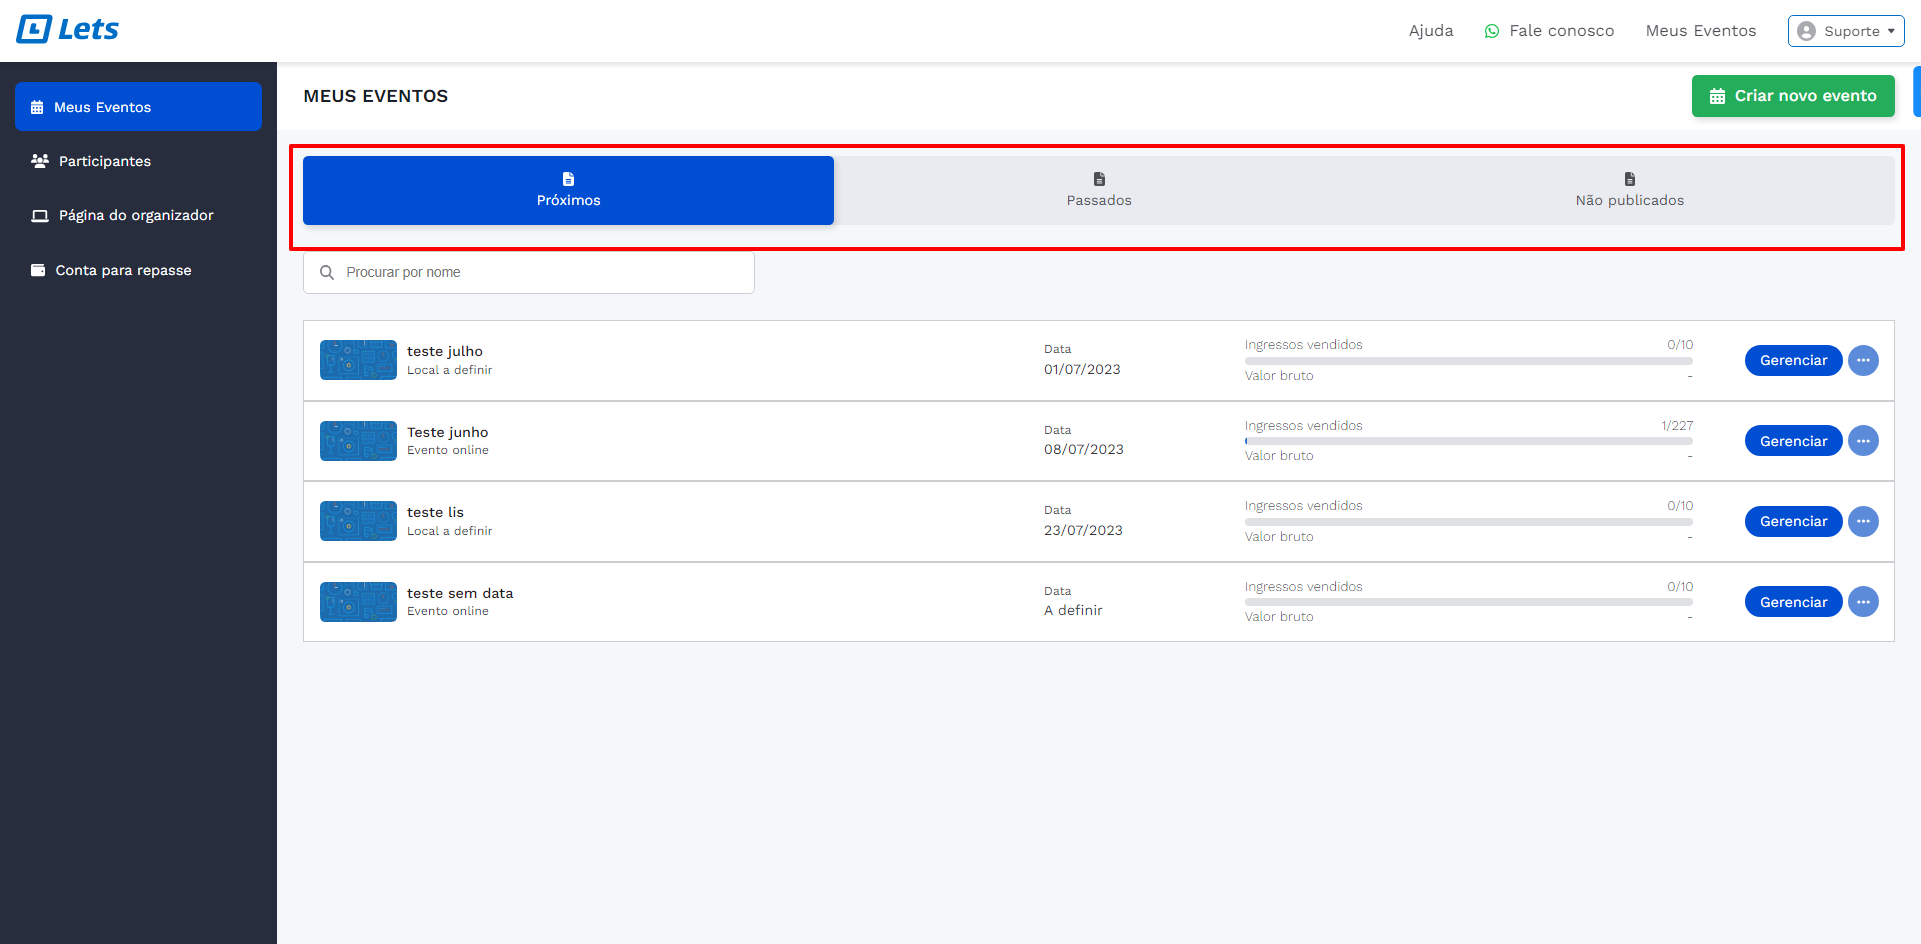Switch to the Não publicados tab

(1628, 190)
